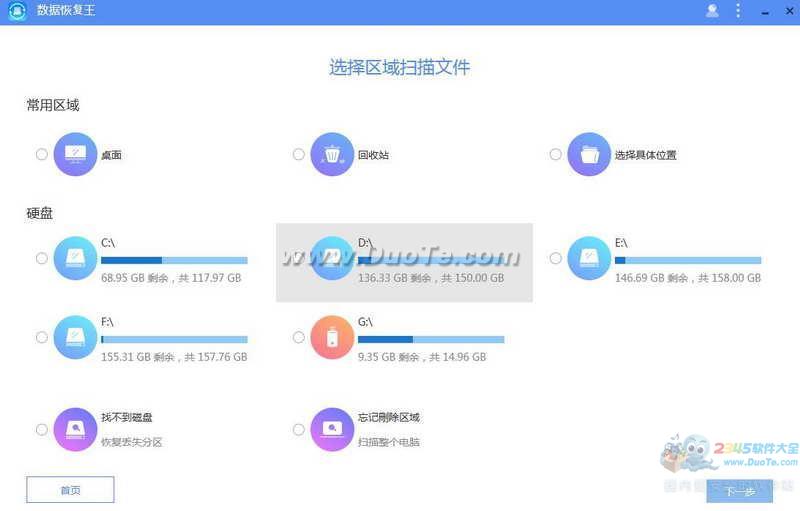
Task: Select the 桌面 radio button
Action: 42,154
